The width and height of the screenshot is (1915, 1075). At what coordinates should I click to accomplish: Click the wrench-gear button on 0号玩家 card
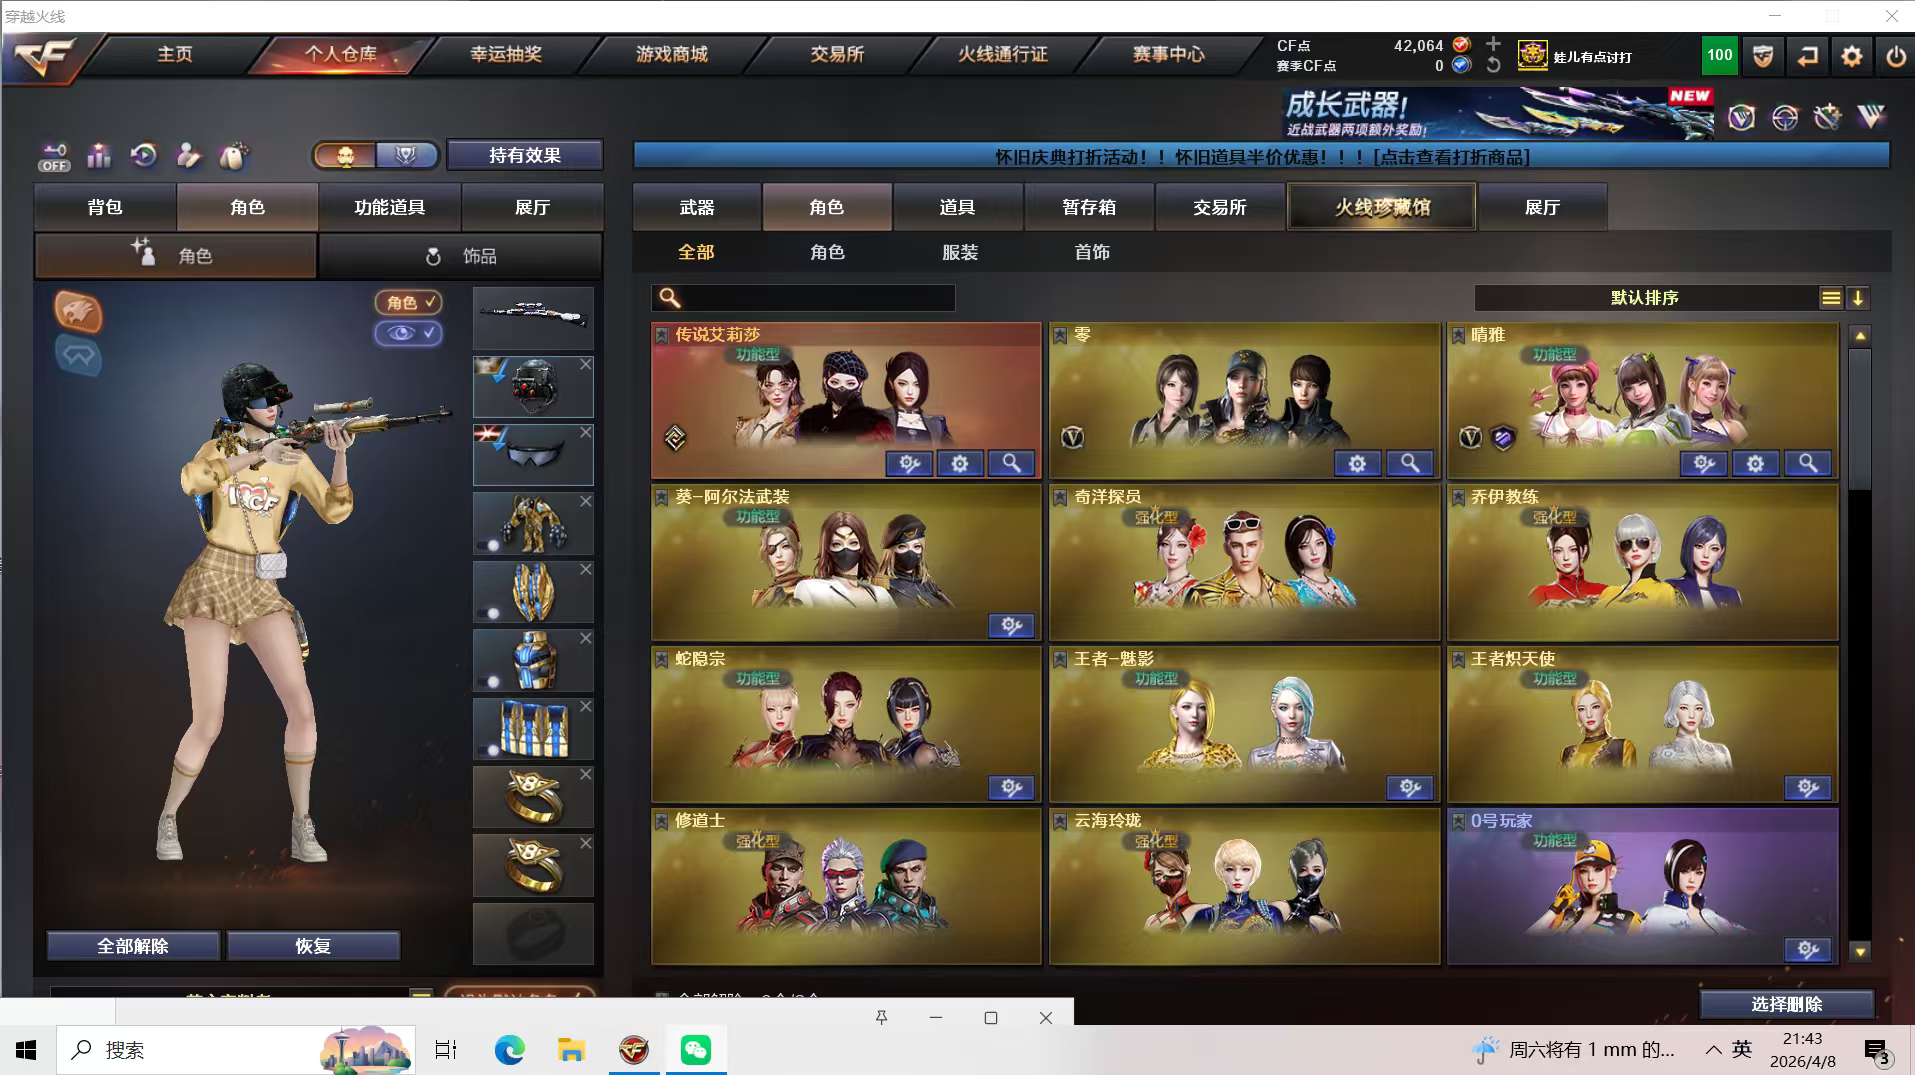point(1808,949)
